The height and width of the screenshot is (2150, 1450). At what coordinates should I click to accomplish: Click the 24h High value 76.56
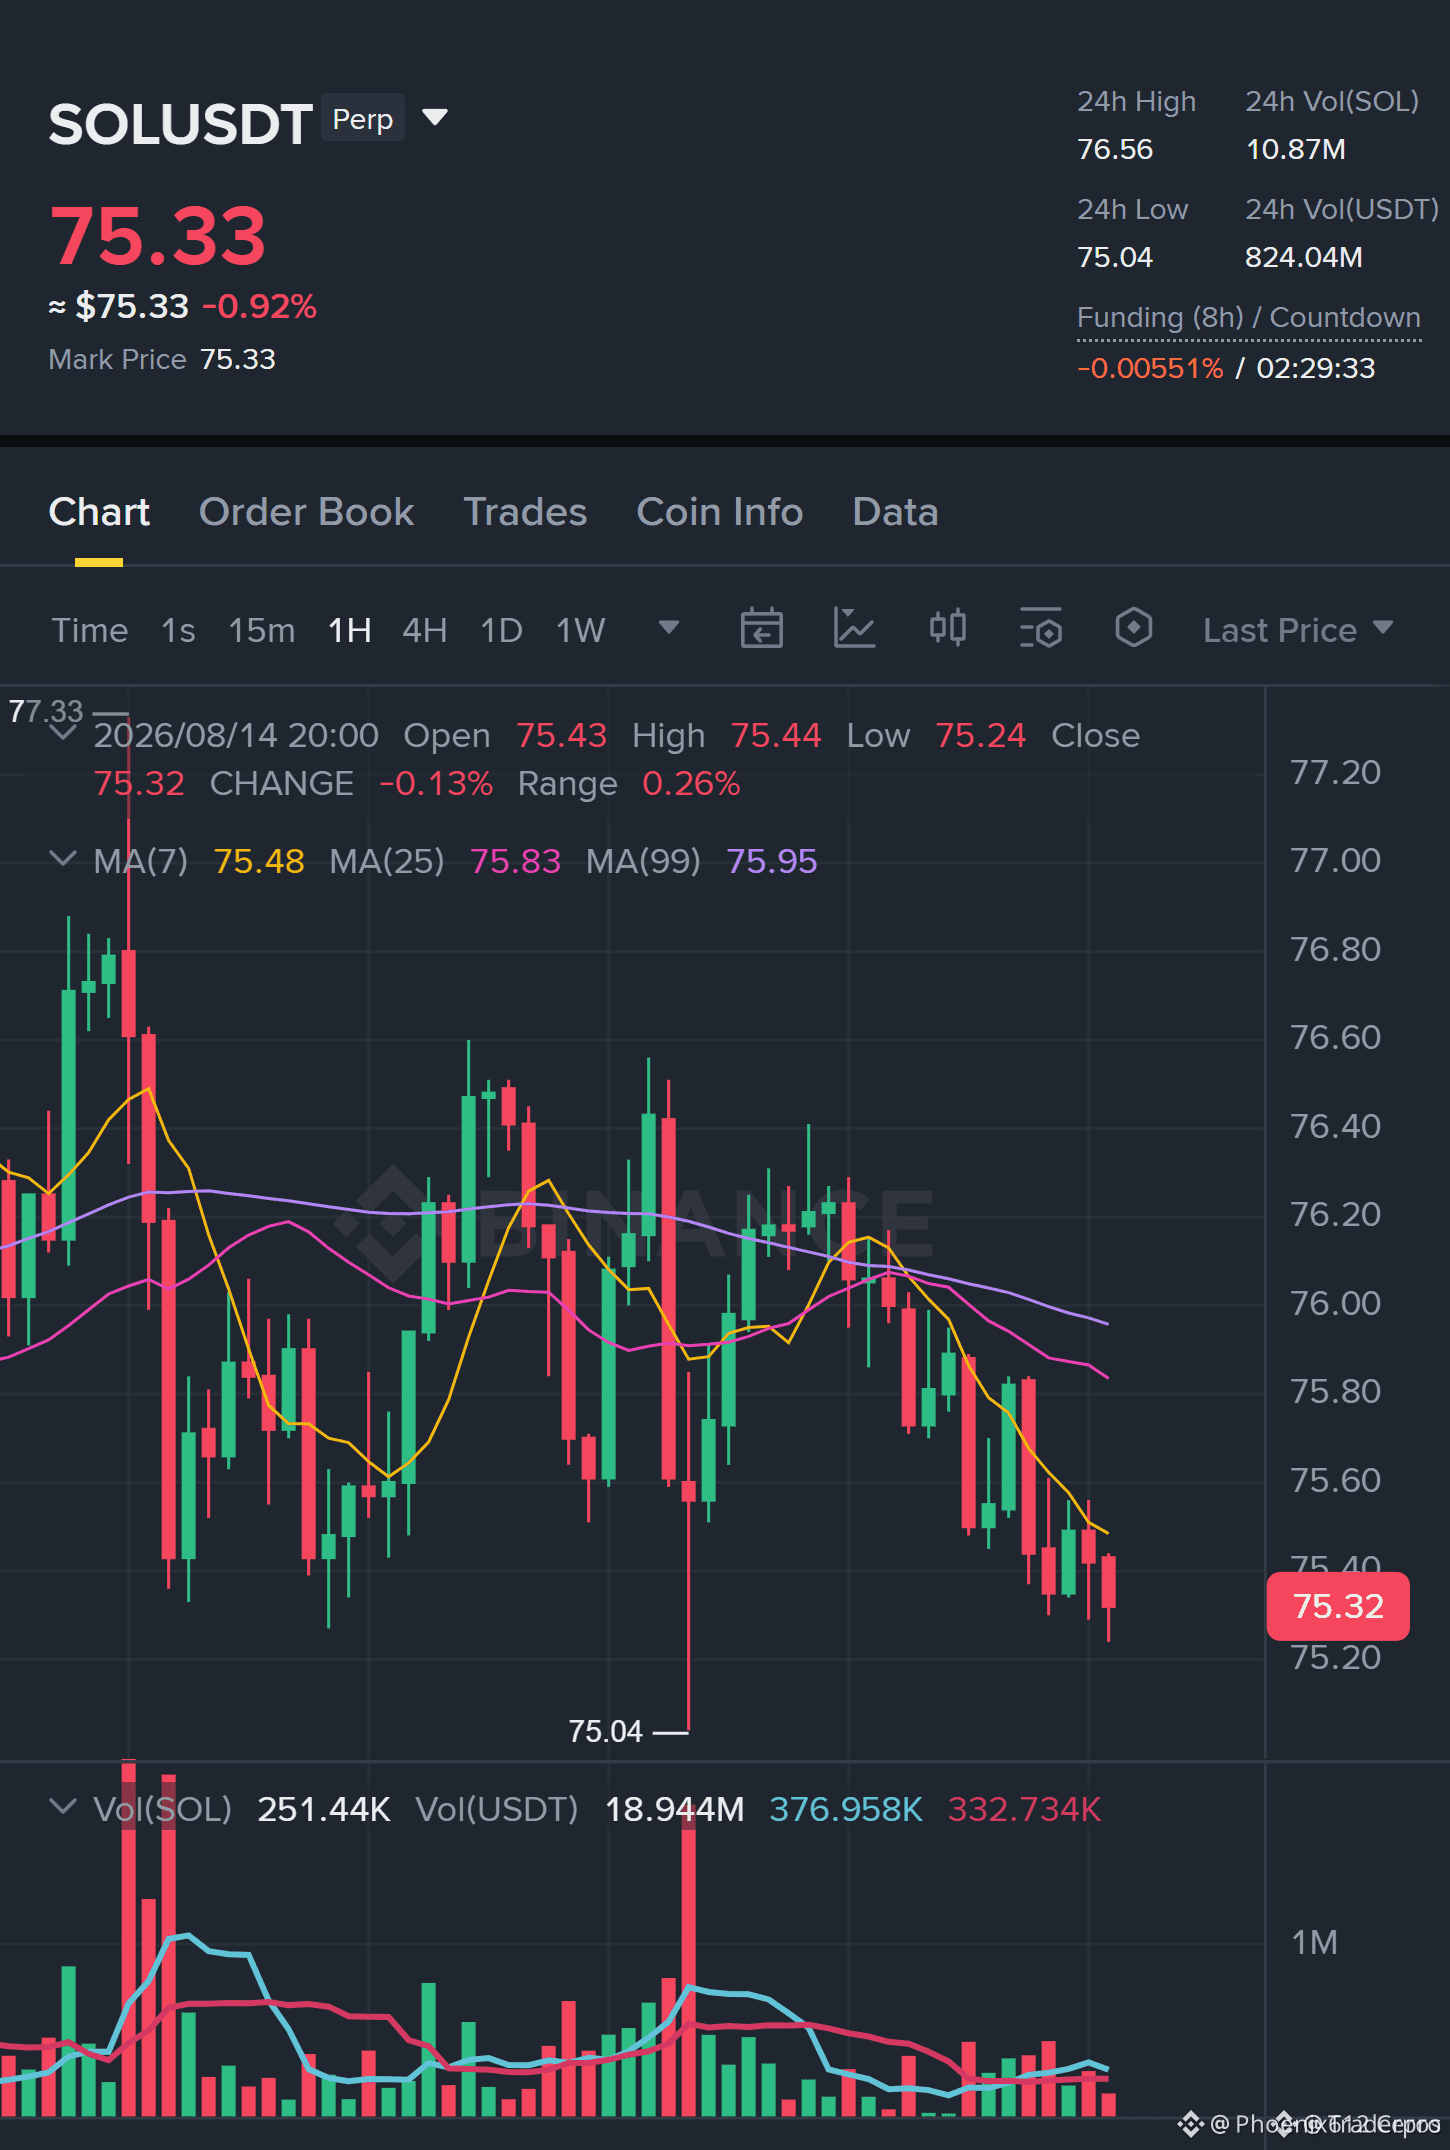tap(1115, 149)
